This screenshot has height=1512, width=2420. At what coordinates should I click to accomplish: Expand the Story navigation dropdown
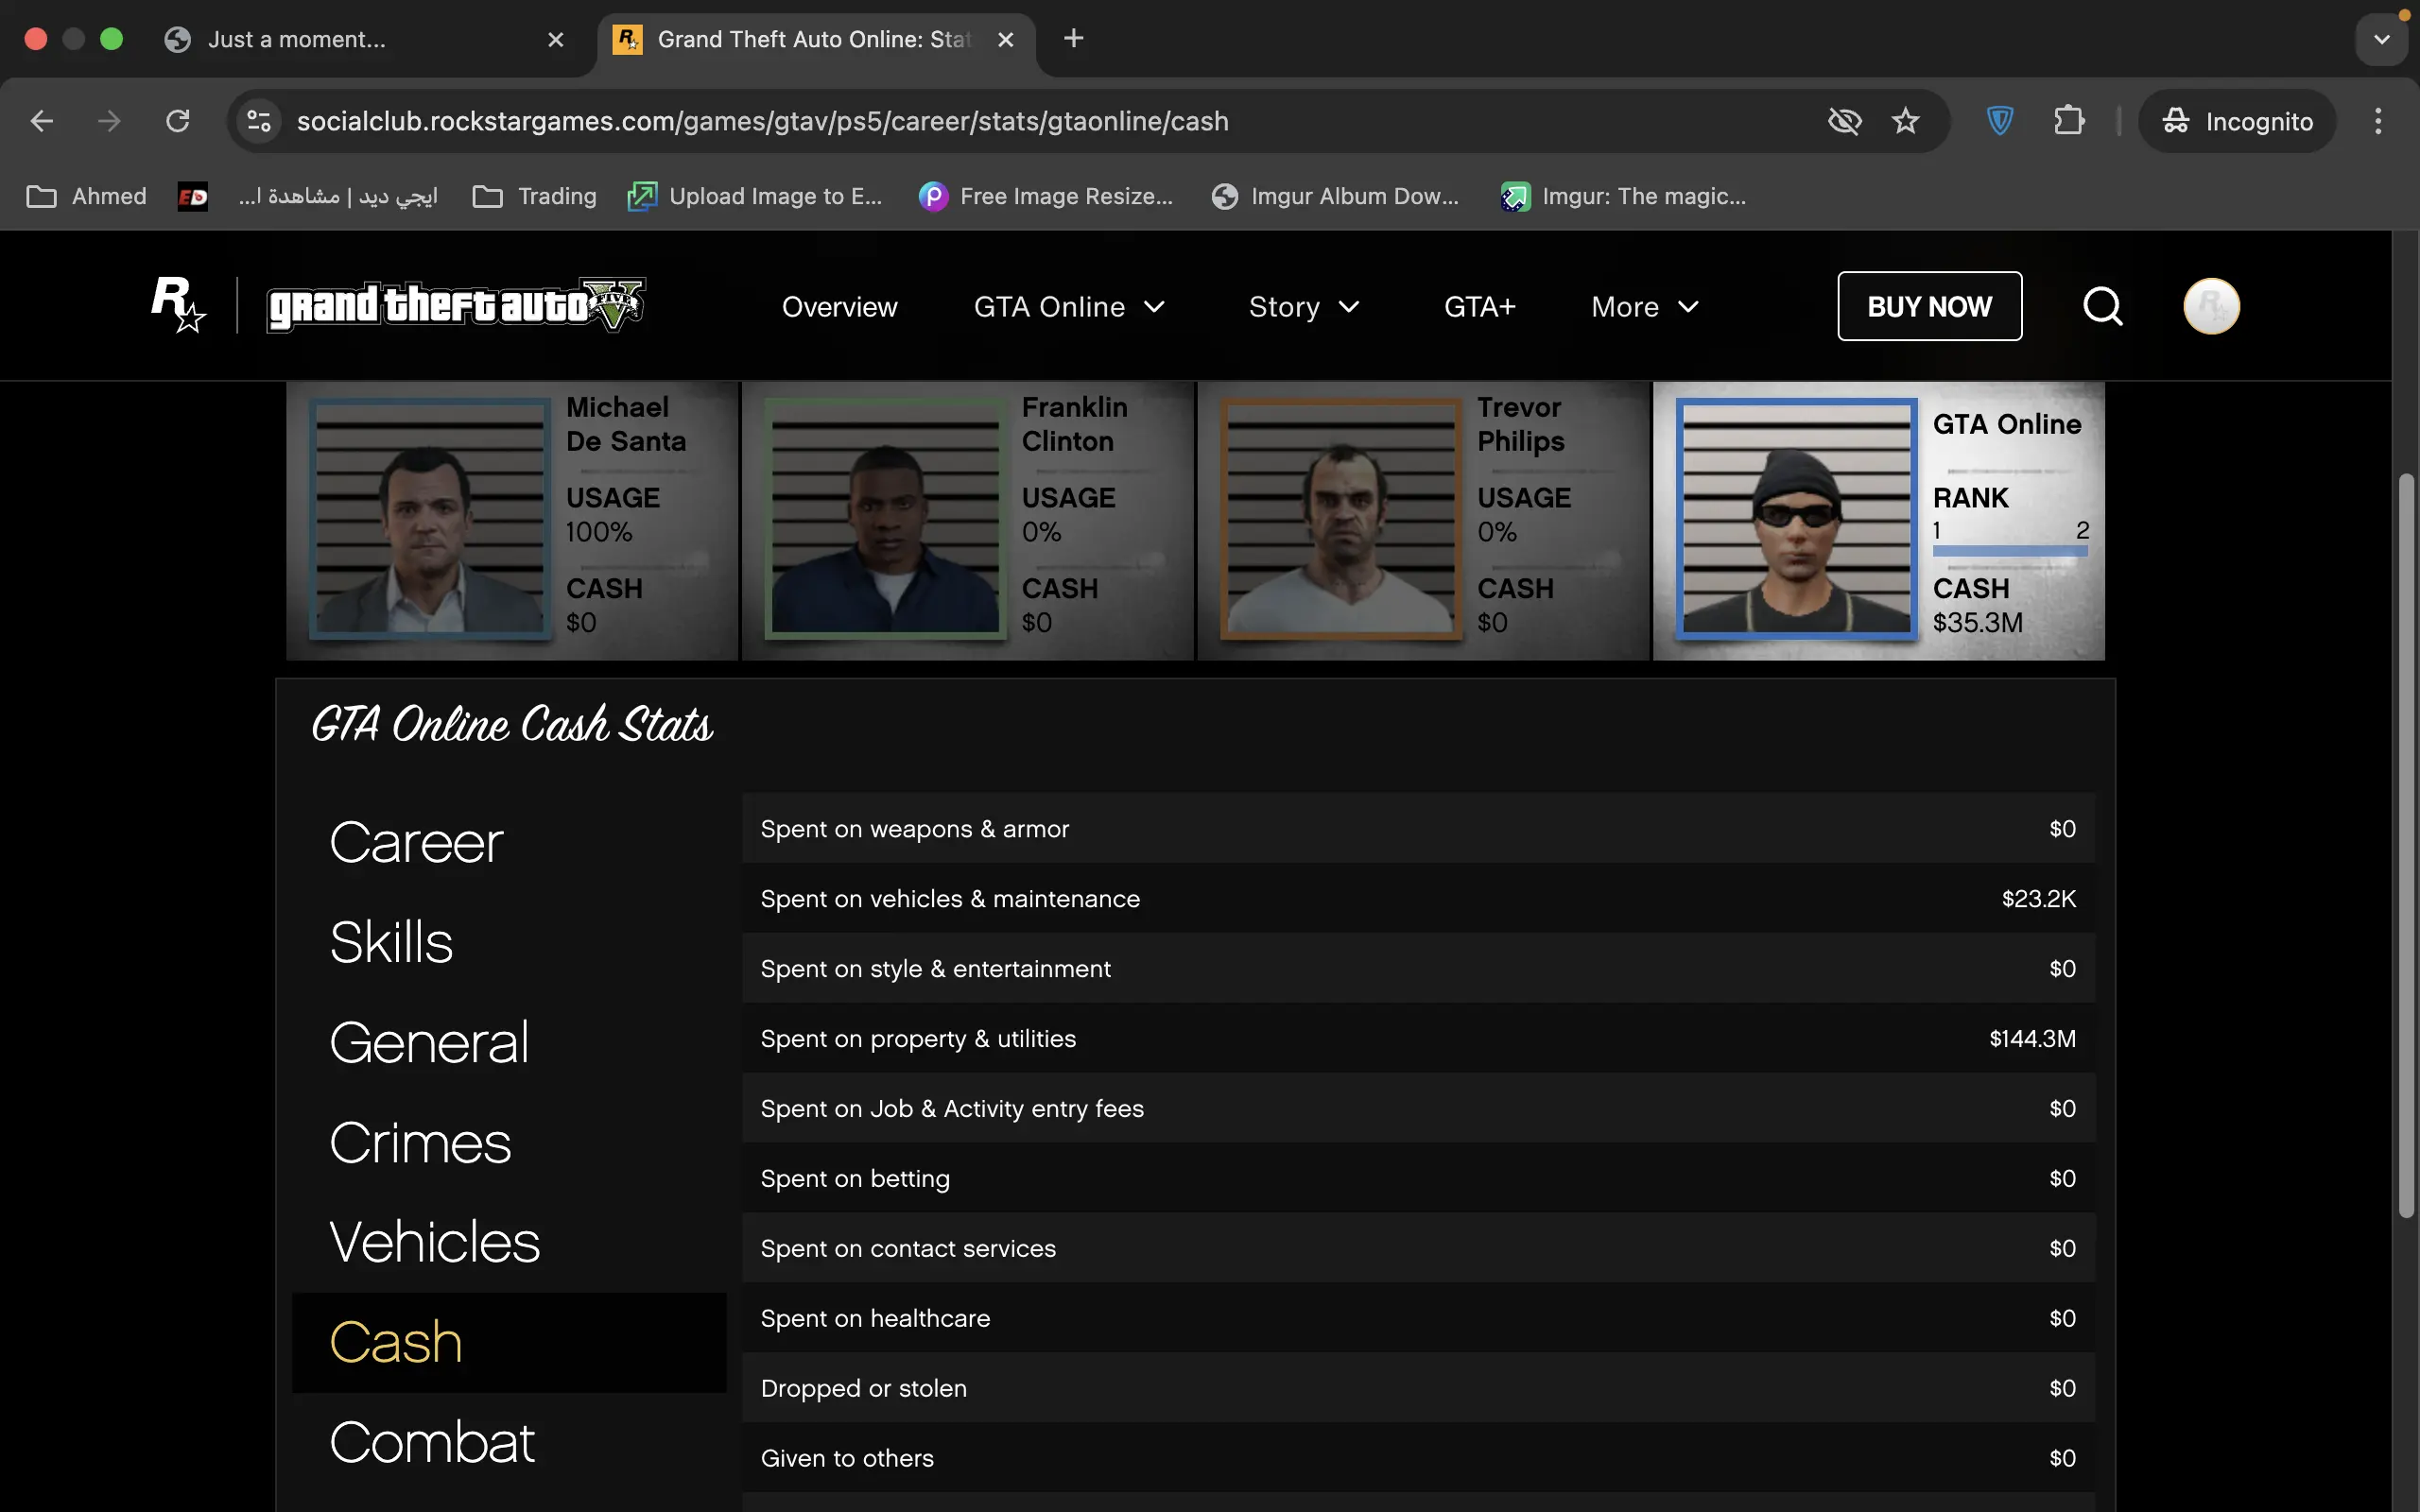tap(1303, 307)
